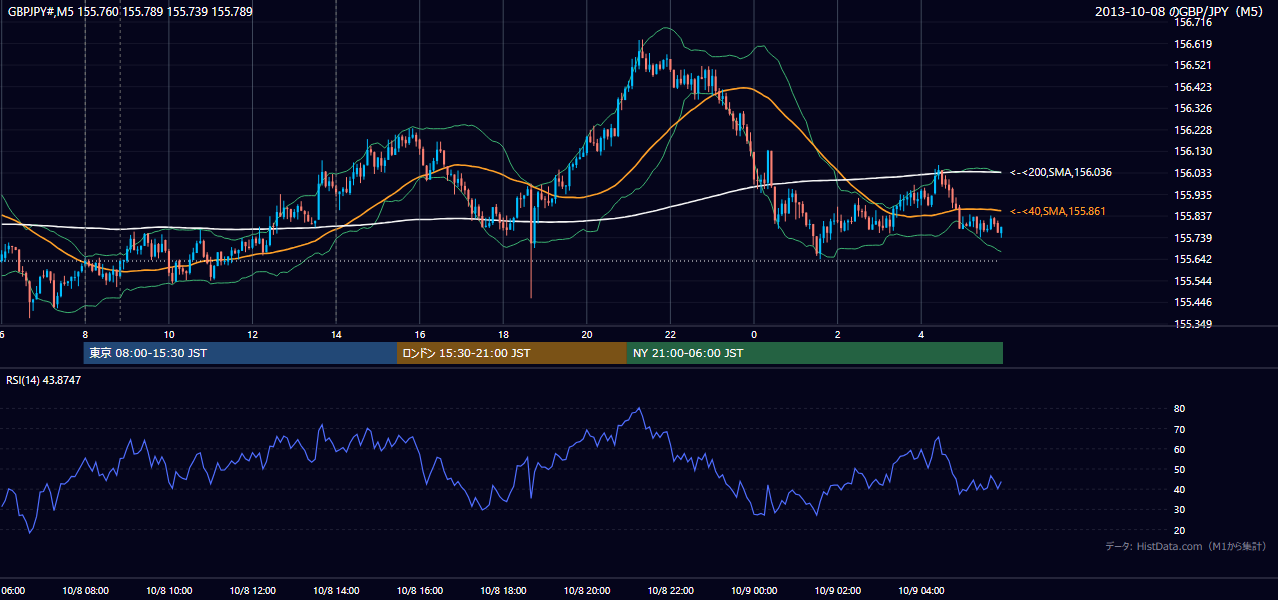
Task: Select the ロンドン 15:30-21:00 JST session bar
Action: click(512, 353)
